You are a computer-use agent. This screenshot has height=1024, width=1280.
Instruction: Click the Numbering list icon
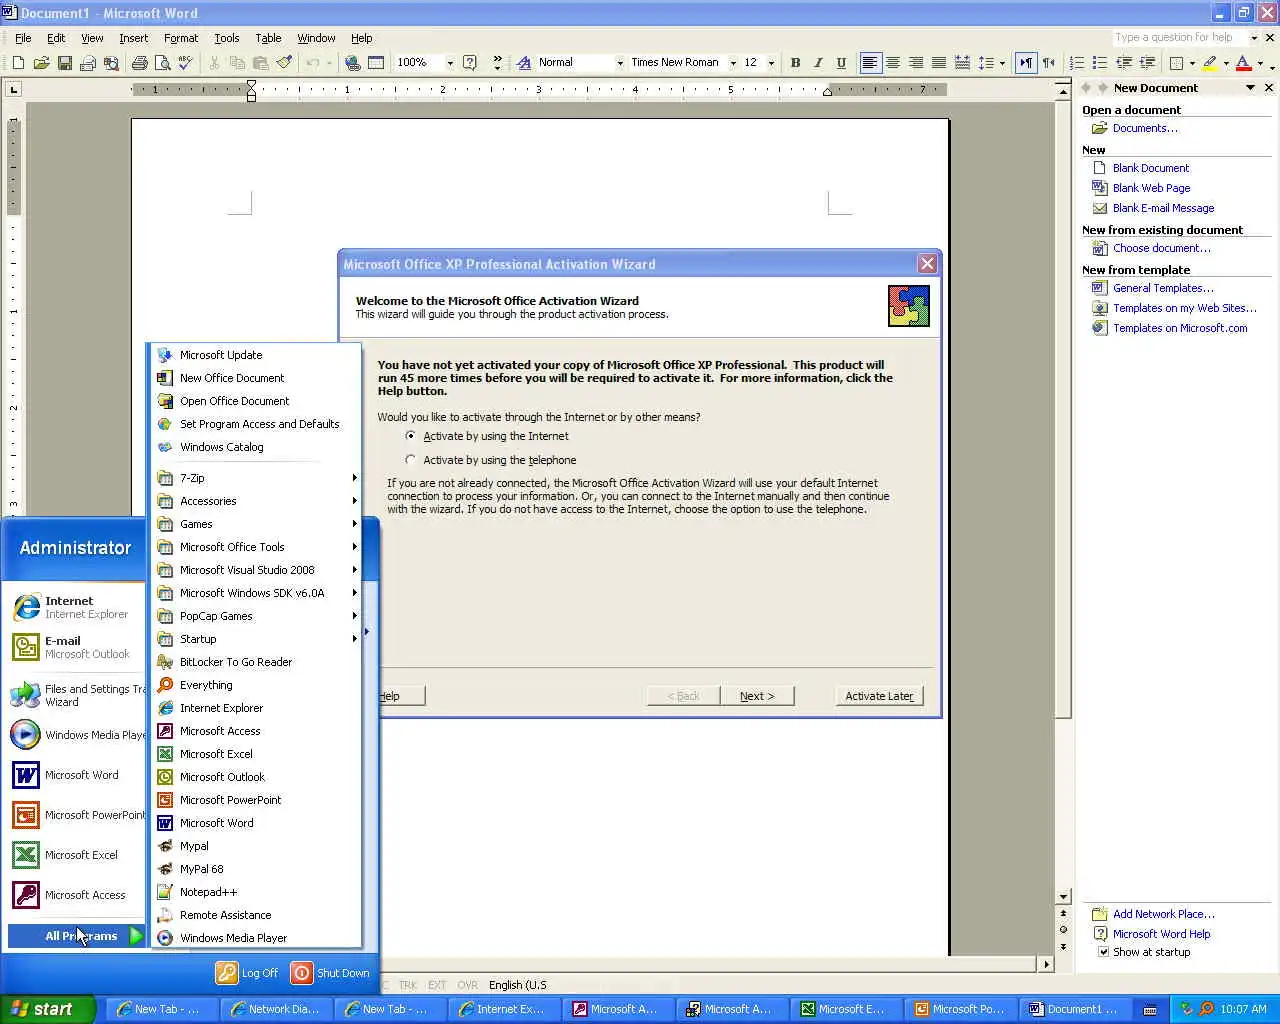click(1077, 63)
